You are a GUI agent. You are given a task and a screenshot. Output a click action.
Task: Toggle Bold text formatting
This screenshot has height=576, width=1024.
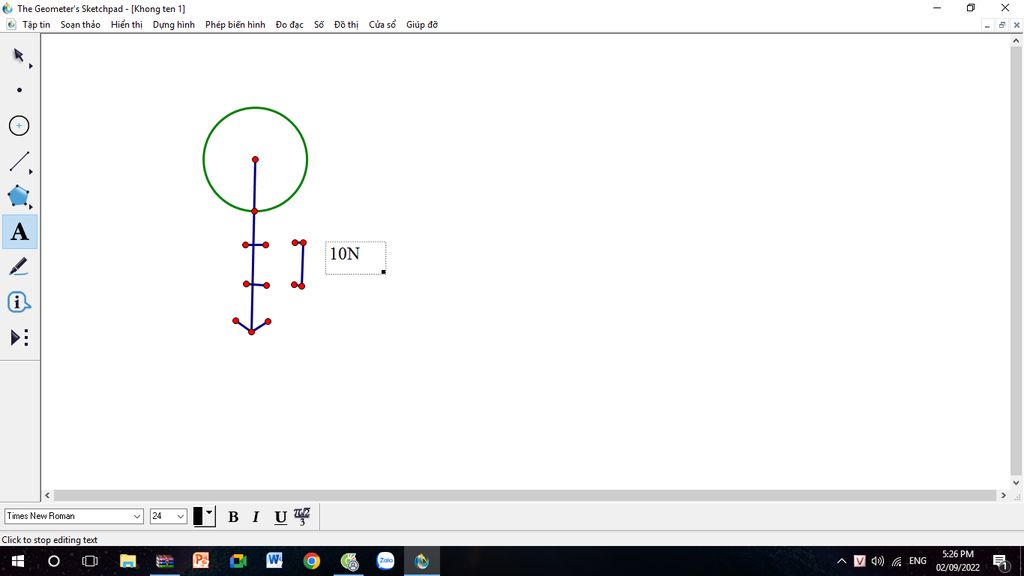point(233,517)
